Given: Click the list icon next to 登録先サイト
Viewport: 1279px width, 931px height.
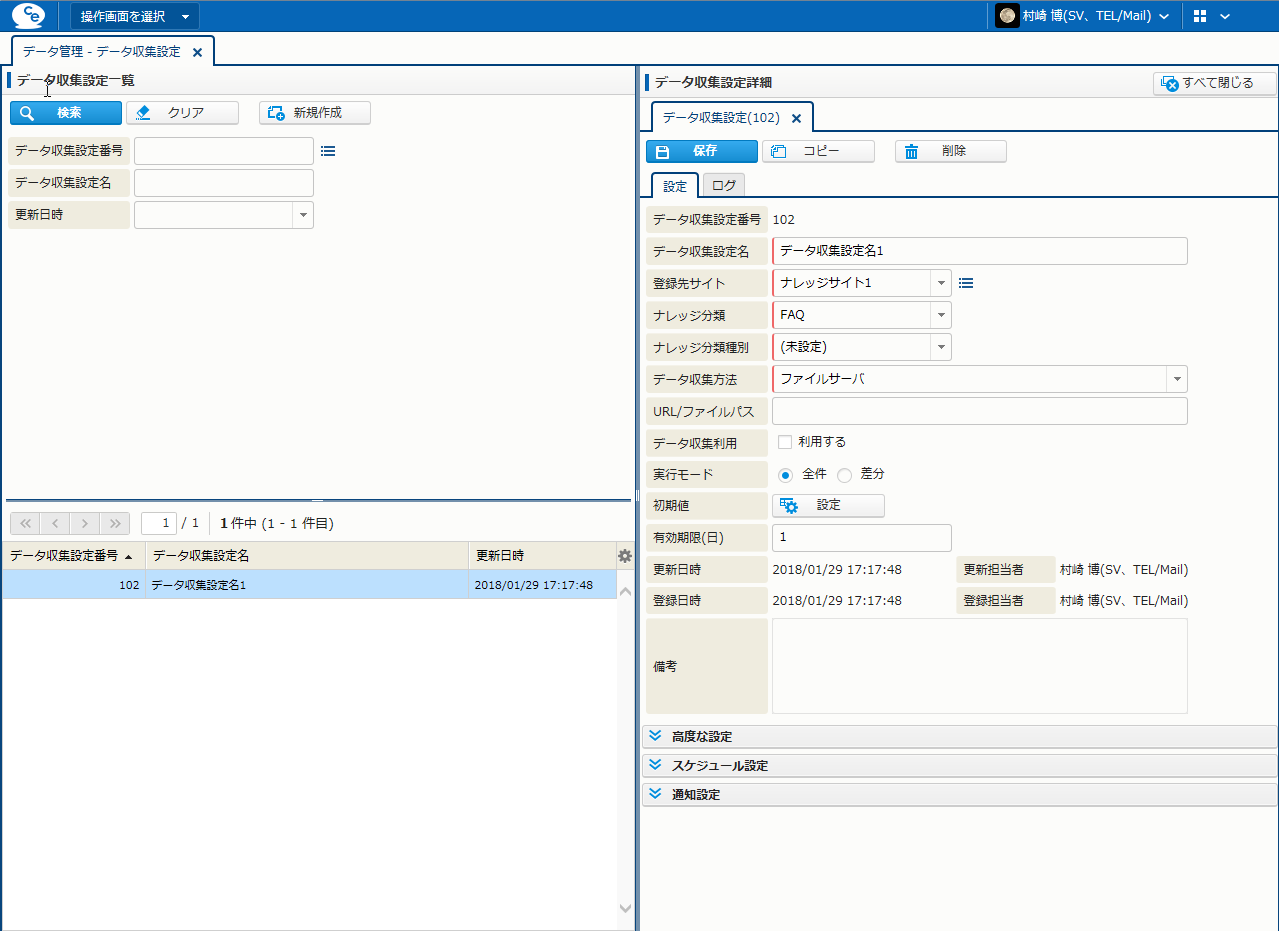Looking at the screenshot, I should coord(966,284).
